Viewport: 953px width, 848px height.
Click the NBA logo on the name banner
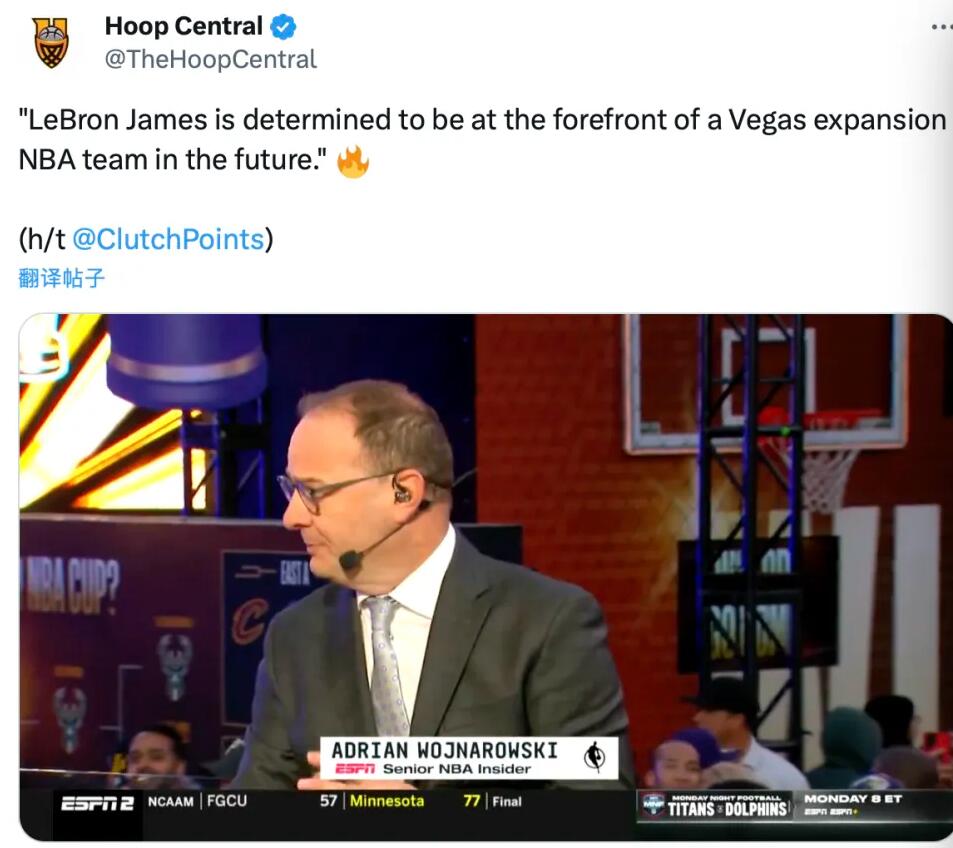point(595,757)
